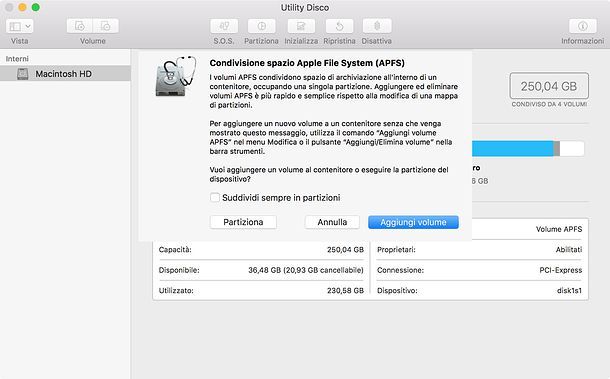The image size is (610, 379).
Task: Select the Capacità value 250,04 GB
Action: (x=345, y=249)
